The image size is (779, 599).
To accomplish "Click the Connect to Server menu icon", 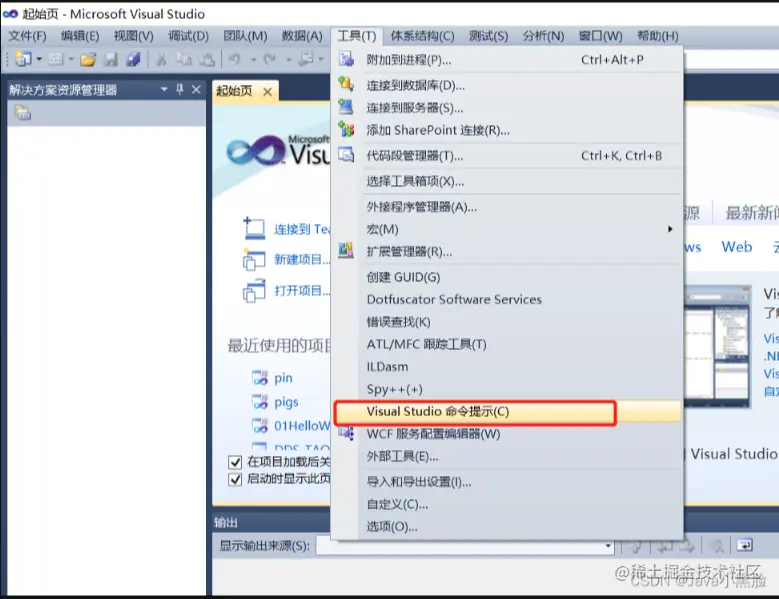I will [x=346, y=107].
